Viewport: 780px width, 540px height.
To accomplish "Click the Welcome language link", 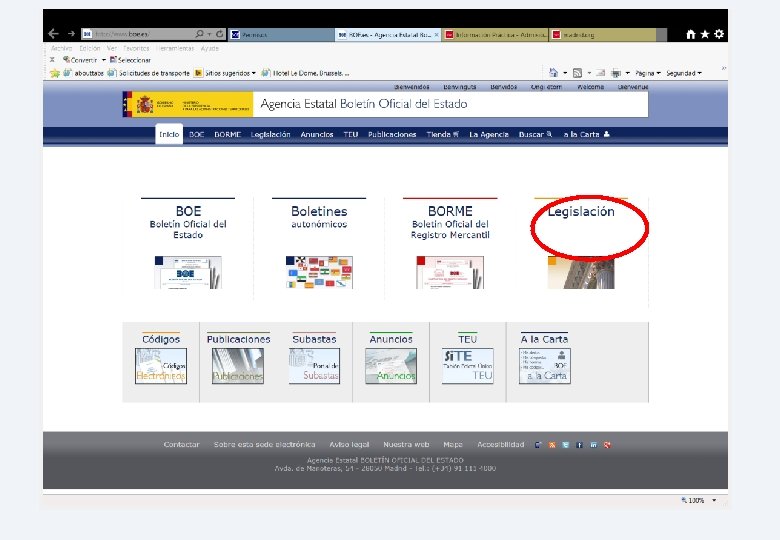I will [x=590, y=87].
